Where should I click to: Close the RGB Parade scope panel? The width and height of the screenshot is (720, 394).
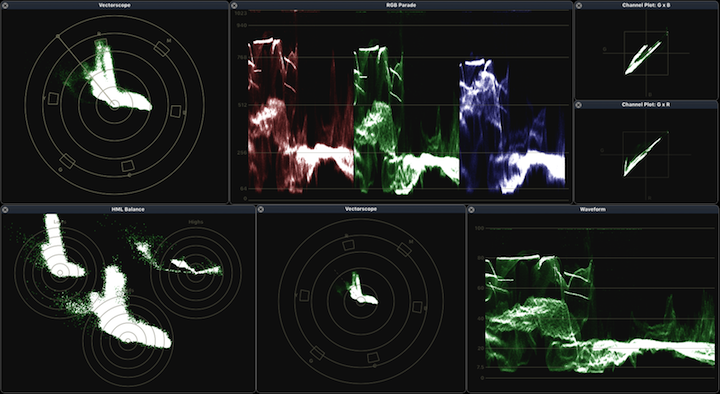click(x=234, y=6)
